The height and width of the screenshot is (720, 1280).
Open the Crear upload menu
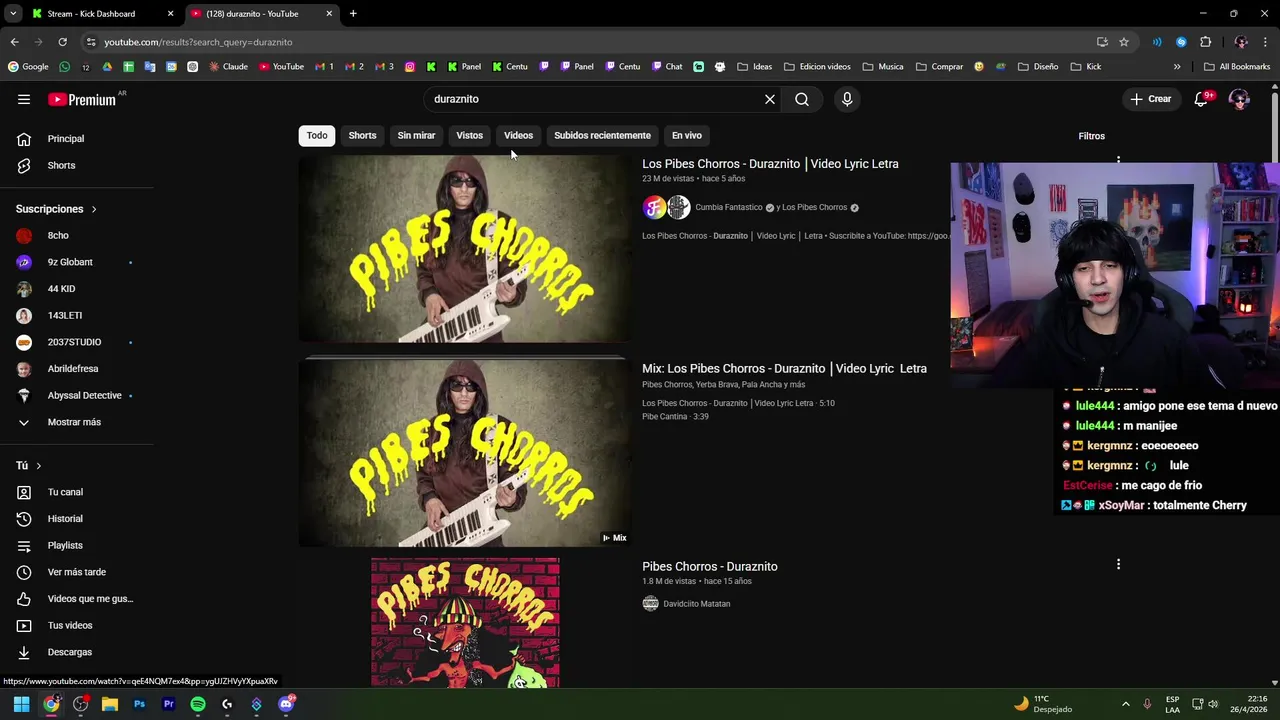click(1151, 99)
